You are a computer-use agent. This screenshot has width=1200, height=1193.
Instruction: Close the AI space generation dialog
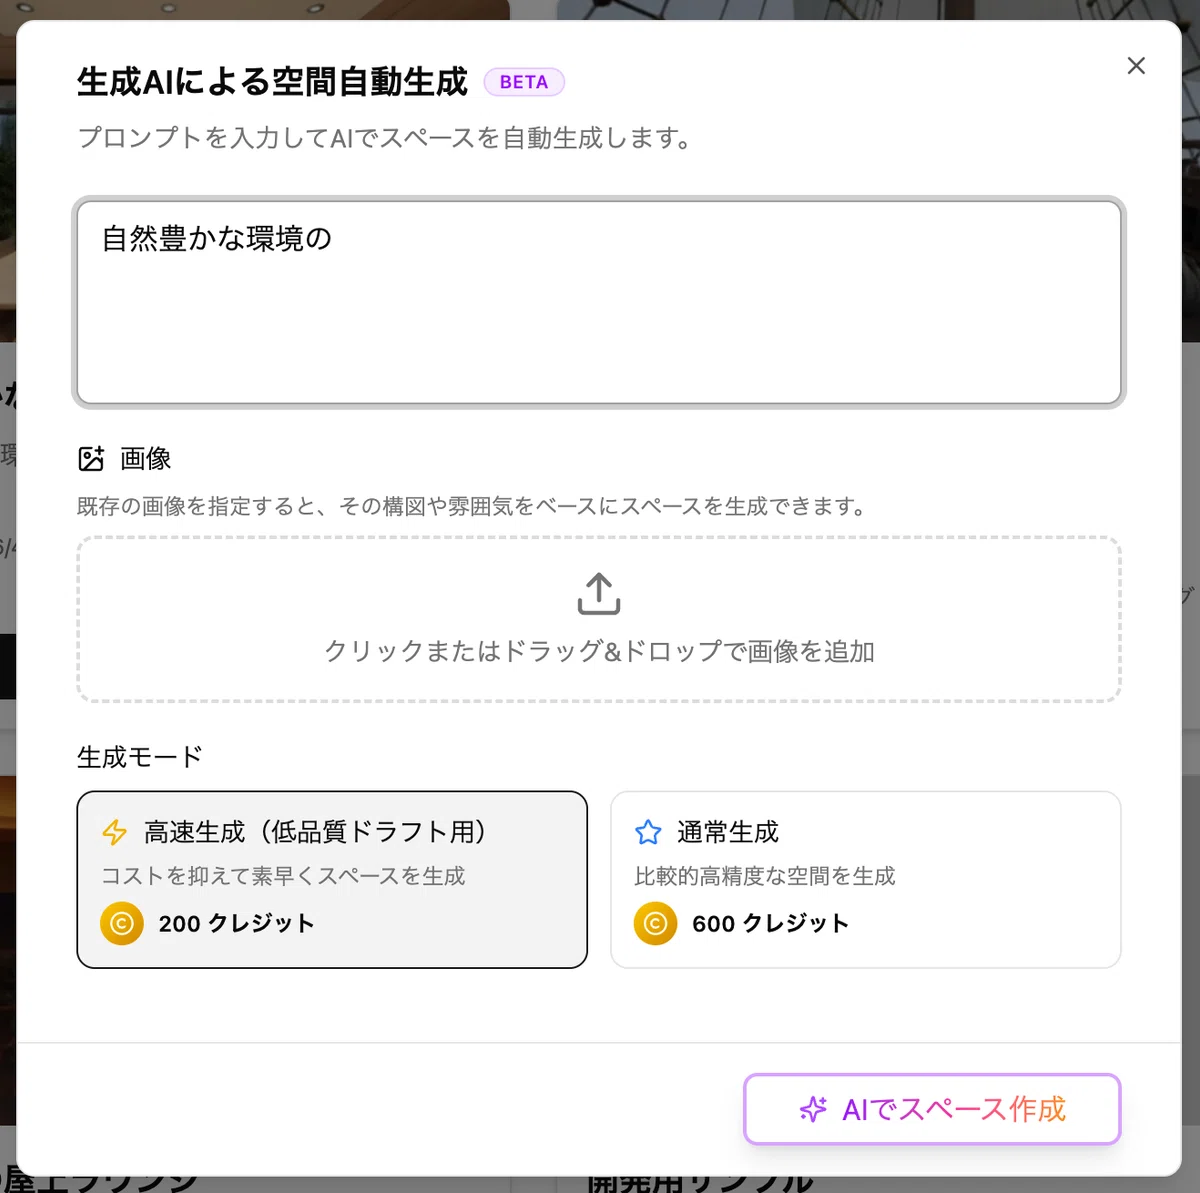click(x=1136, y=66)
